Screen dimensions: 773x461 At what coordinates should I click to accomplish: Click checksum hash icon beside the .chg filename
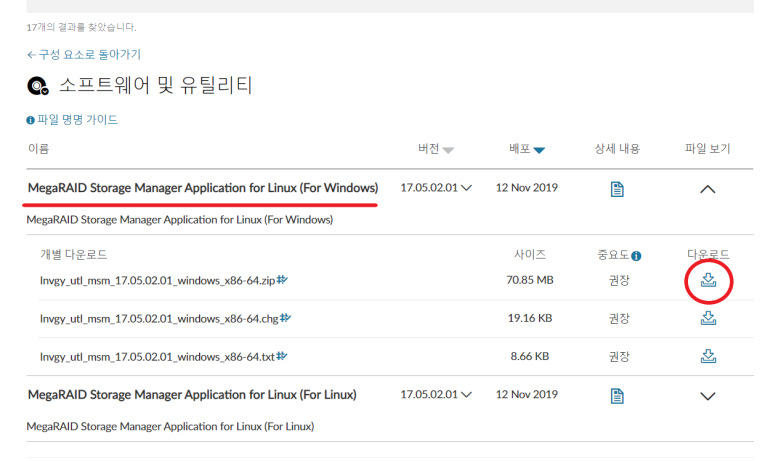(285, 318)
